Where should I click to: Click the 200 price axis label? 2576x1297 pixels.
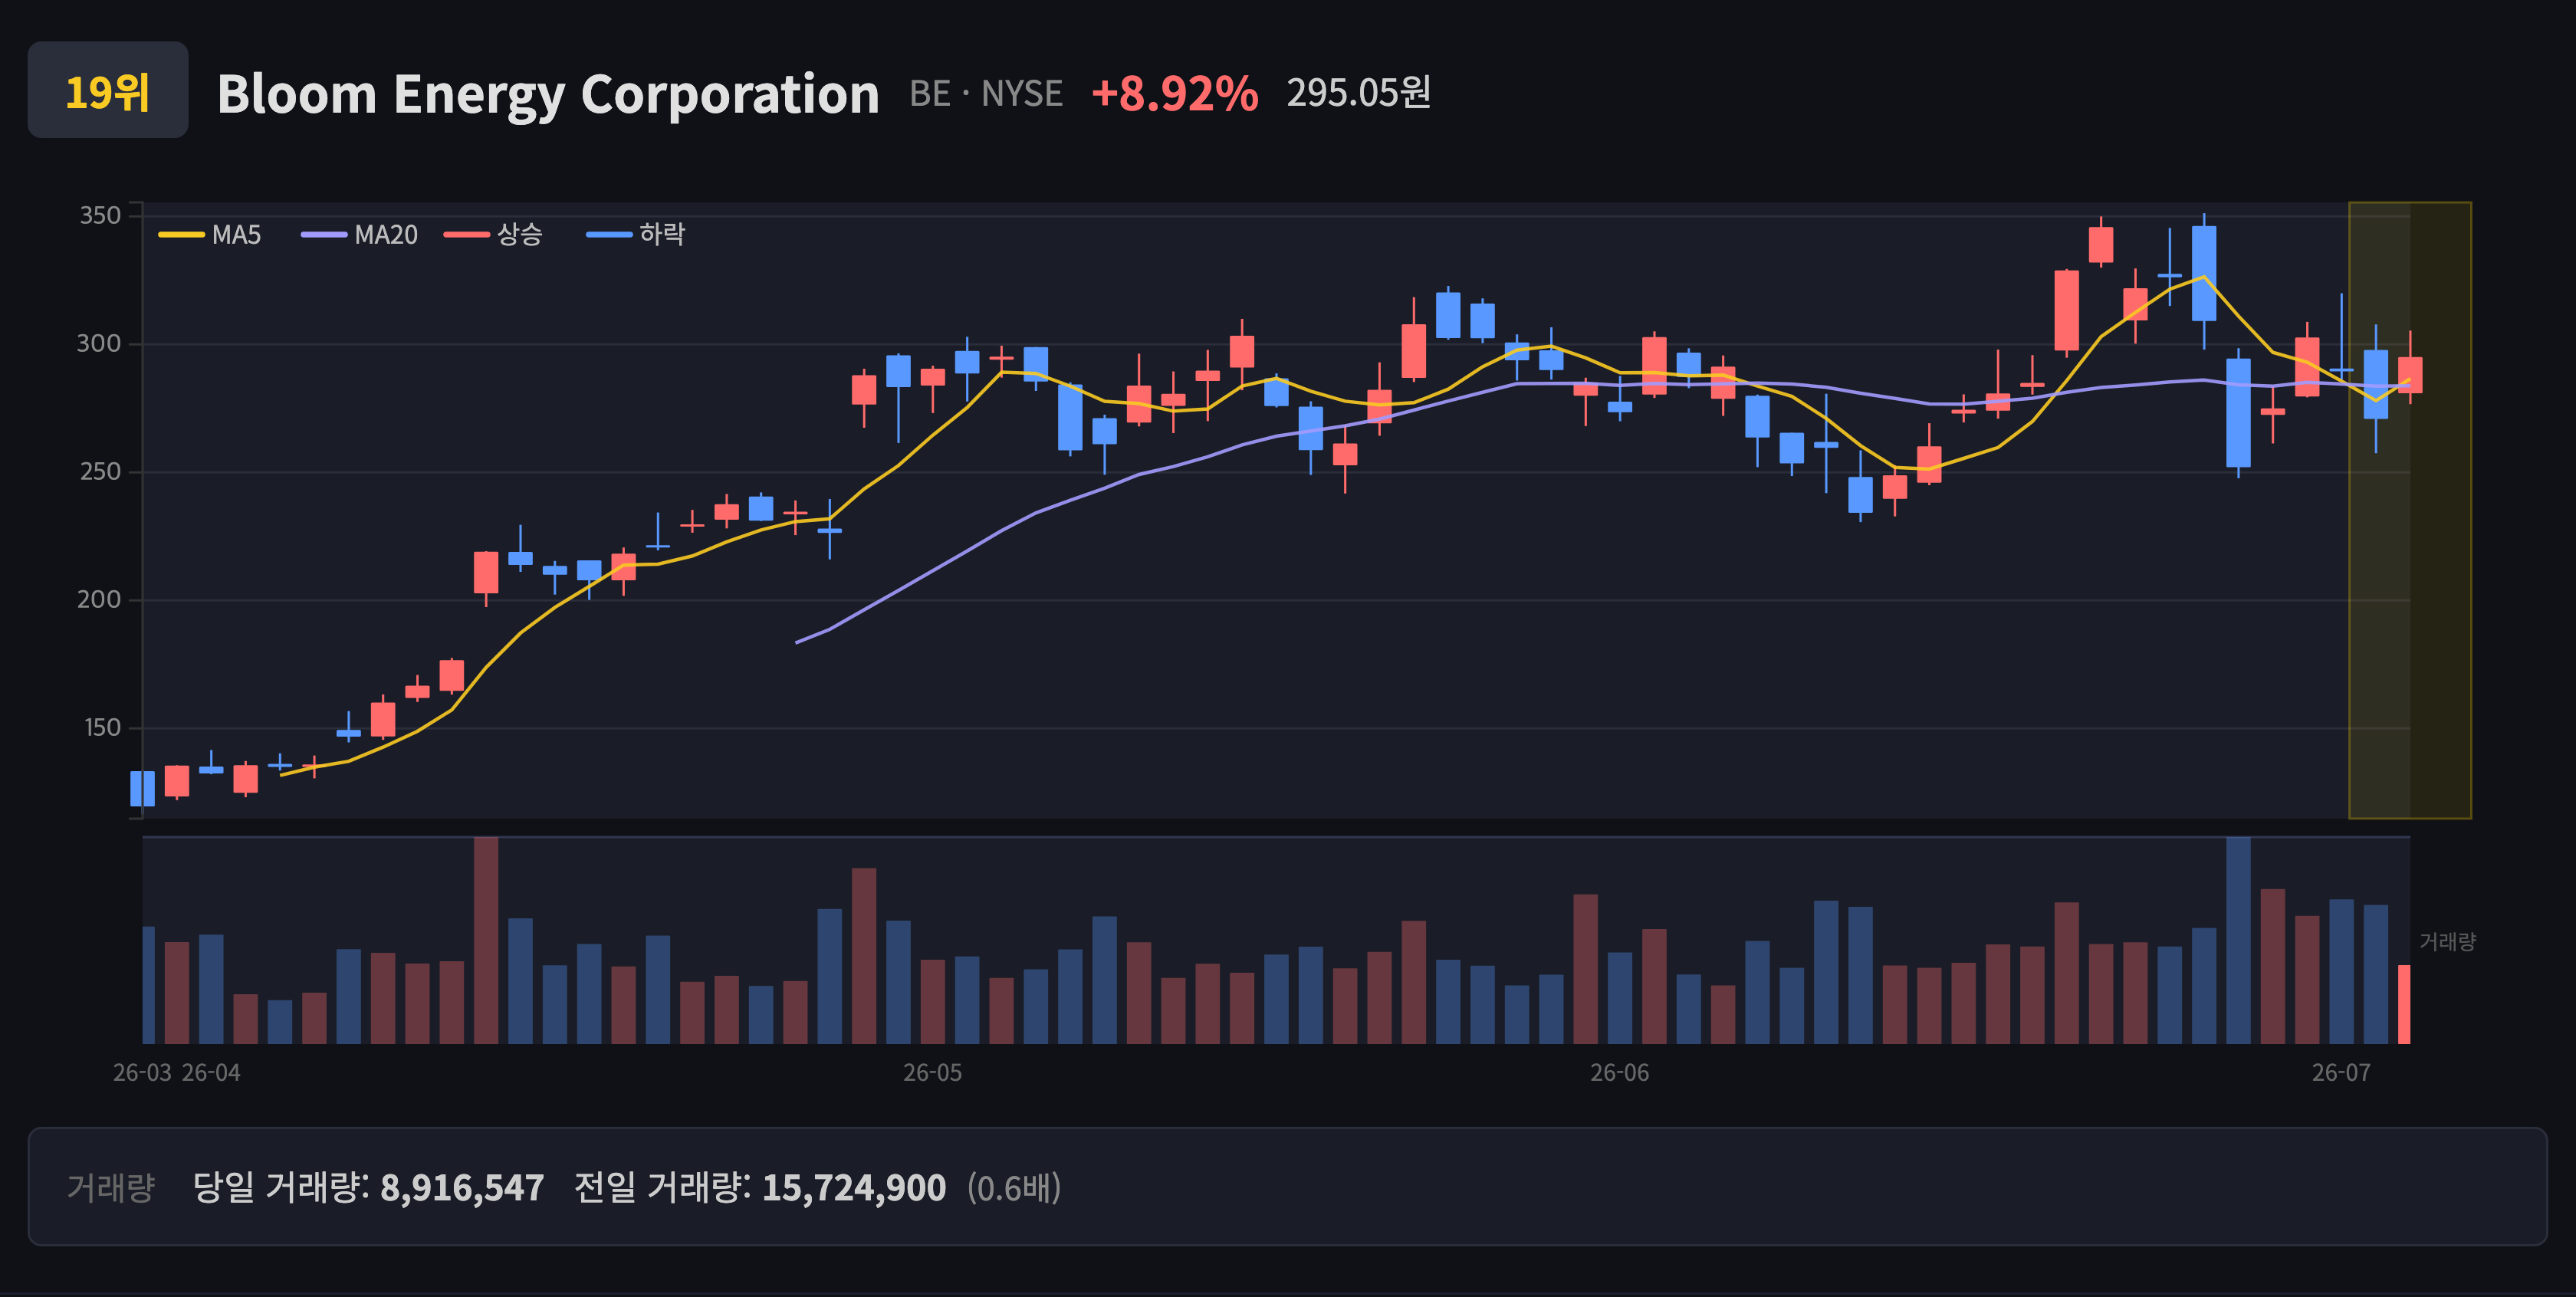(99, 600)
